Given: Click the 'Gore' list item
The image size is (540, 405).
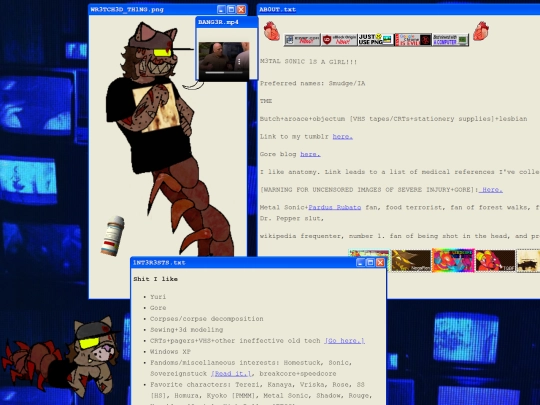Looking at the screenshot, I should pos(158,308).
